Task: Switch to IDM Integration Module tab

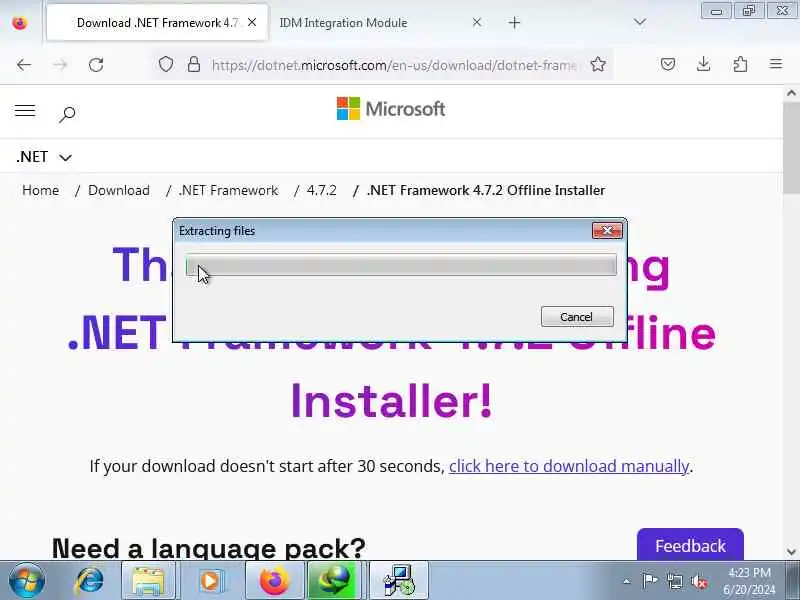Action: pyautogui.click(x=343, y=23)
